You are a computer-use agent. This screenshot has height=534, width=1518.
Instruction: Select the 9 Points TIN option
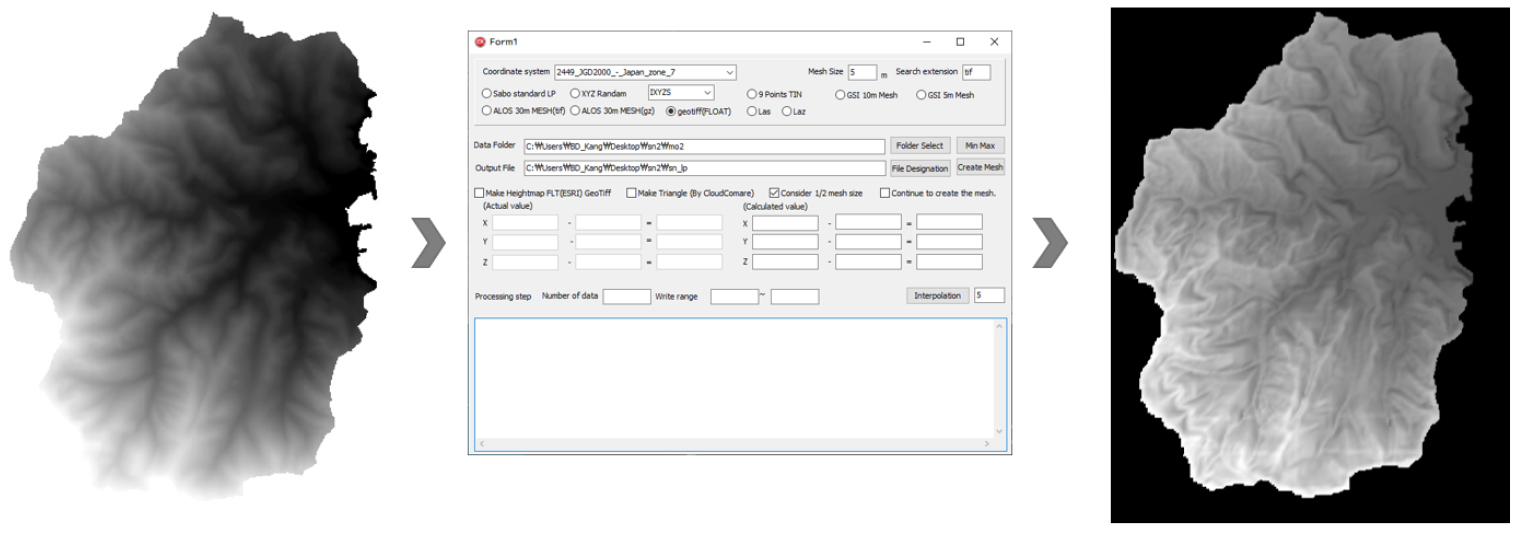[x=752, y=95]
